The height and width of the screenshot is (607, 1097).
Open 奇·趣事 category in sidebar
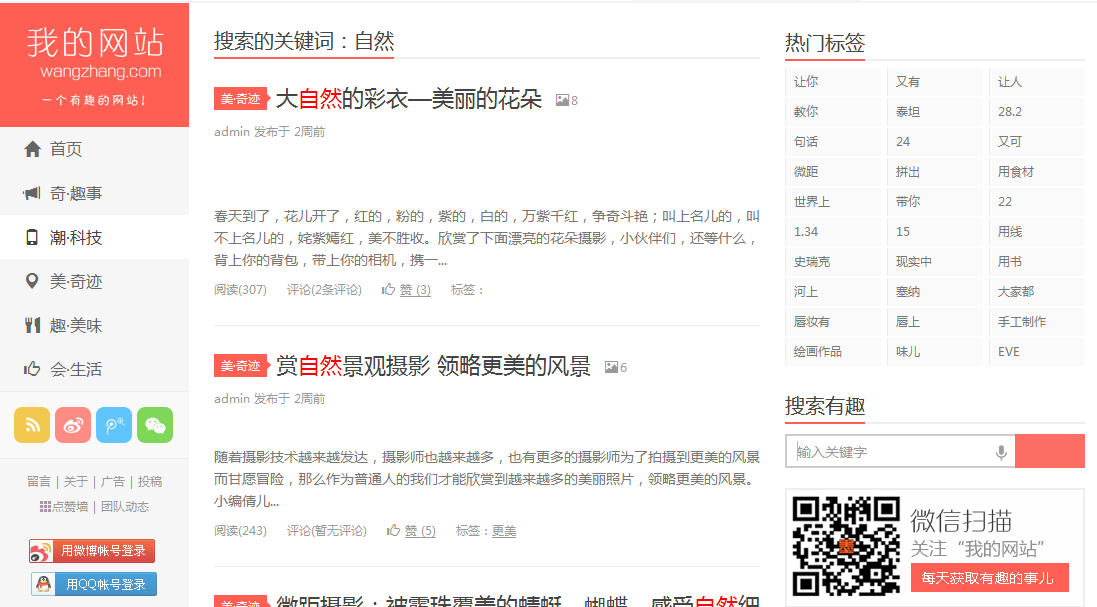point(76,193)
